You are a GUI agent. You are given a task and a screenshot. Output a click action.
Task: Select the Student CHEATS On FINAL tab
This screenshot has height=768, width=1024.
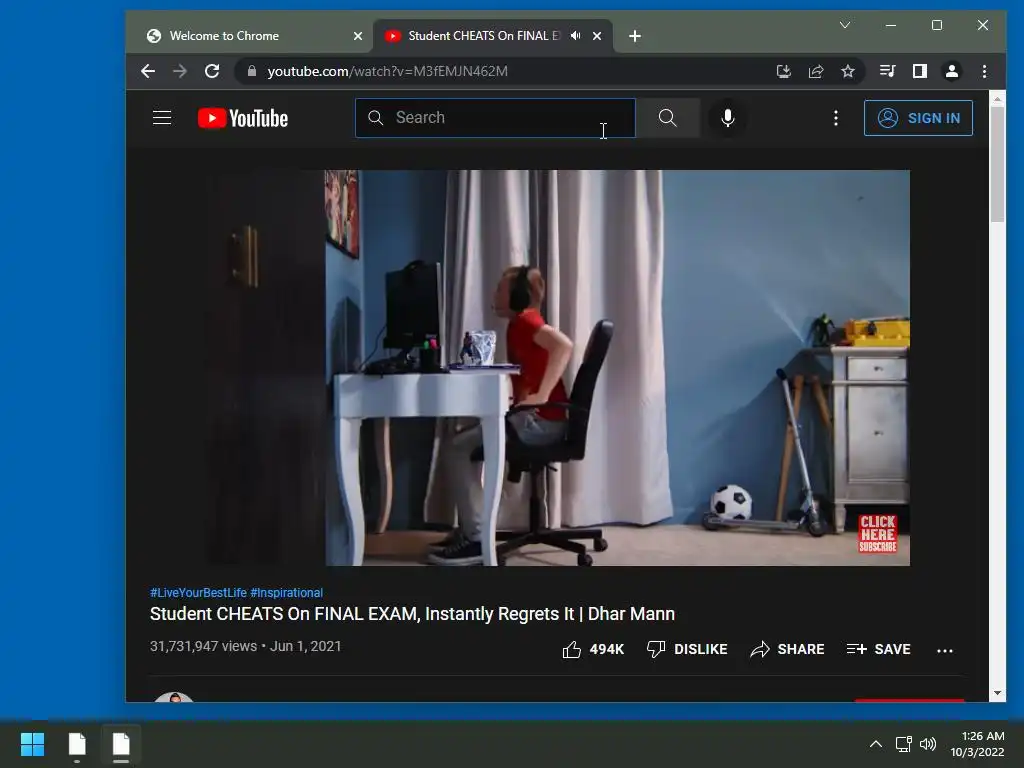click(x=483, y=36)
